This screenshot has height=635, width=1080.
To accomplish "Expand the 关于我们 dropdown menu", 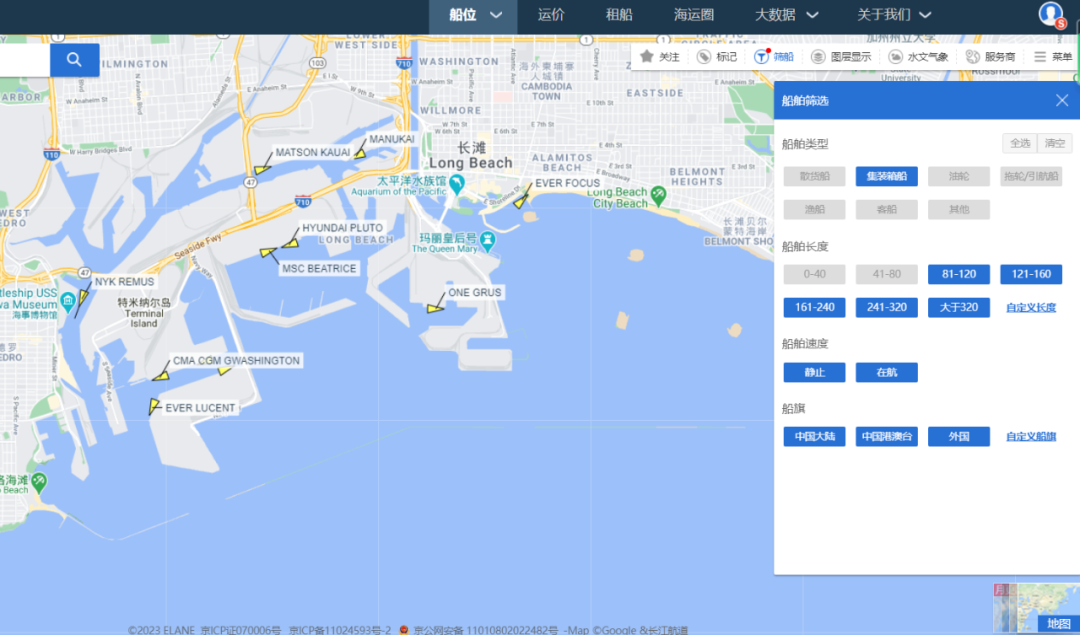I will click(x=894, y=14).
